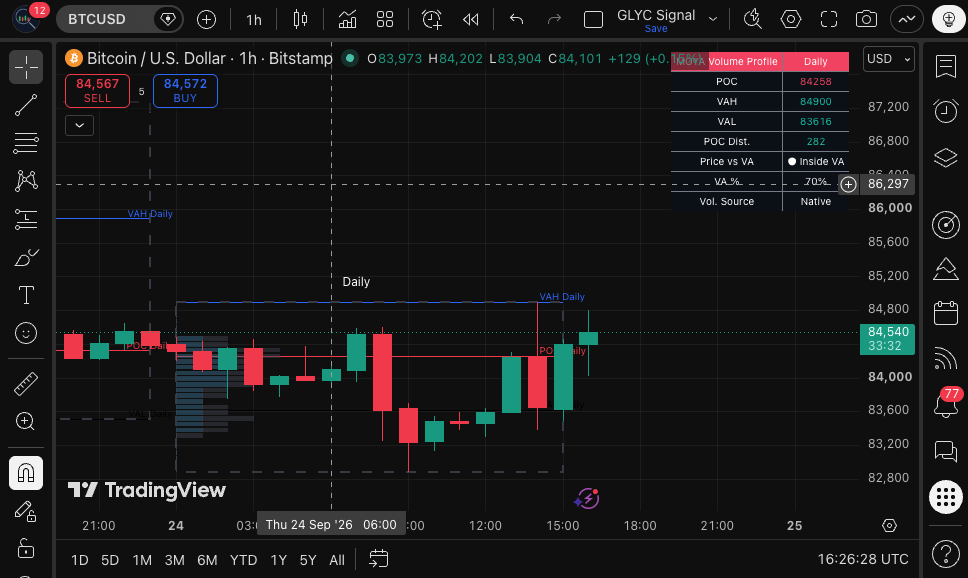Toggle lock all drawings
Screen dimensions: 968x578
point(26,548)
